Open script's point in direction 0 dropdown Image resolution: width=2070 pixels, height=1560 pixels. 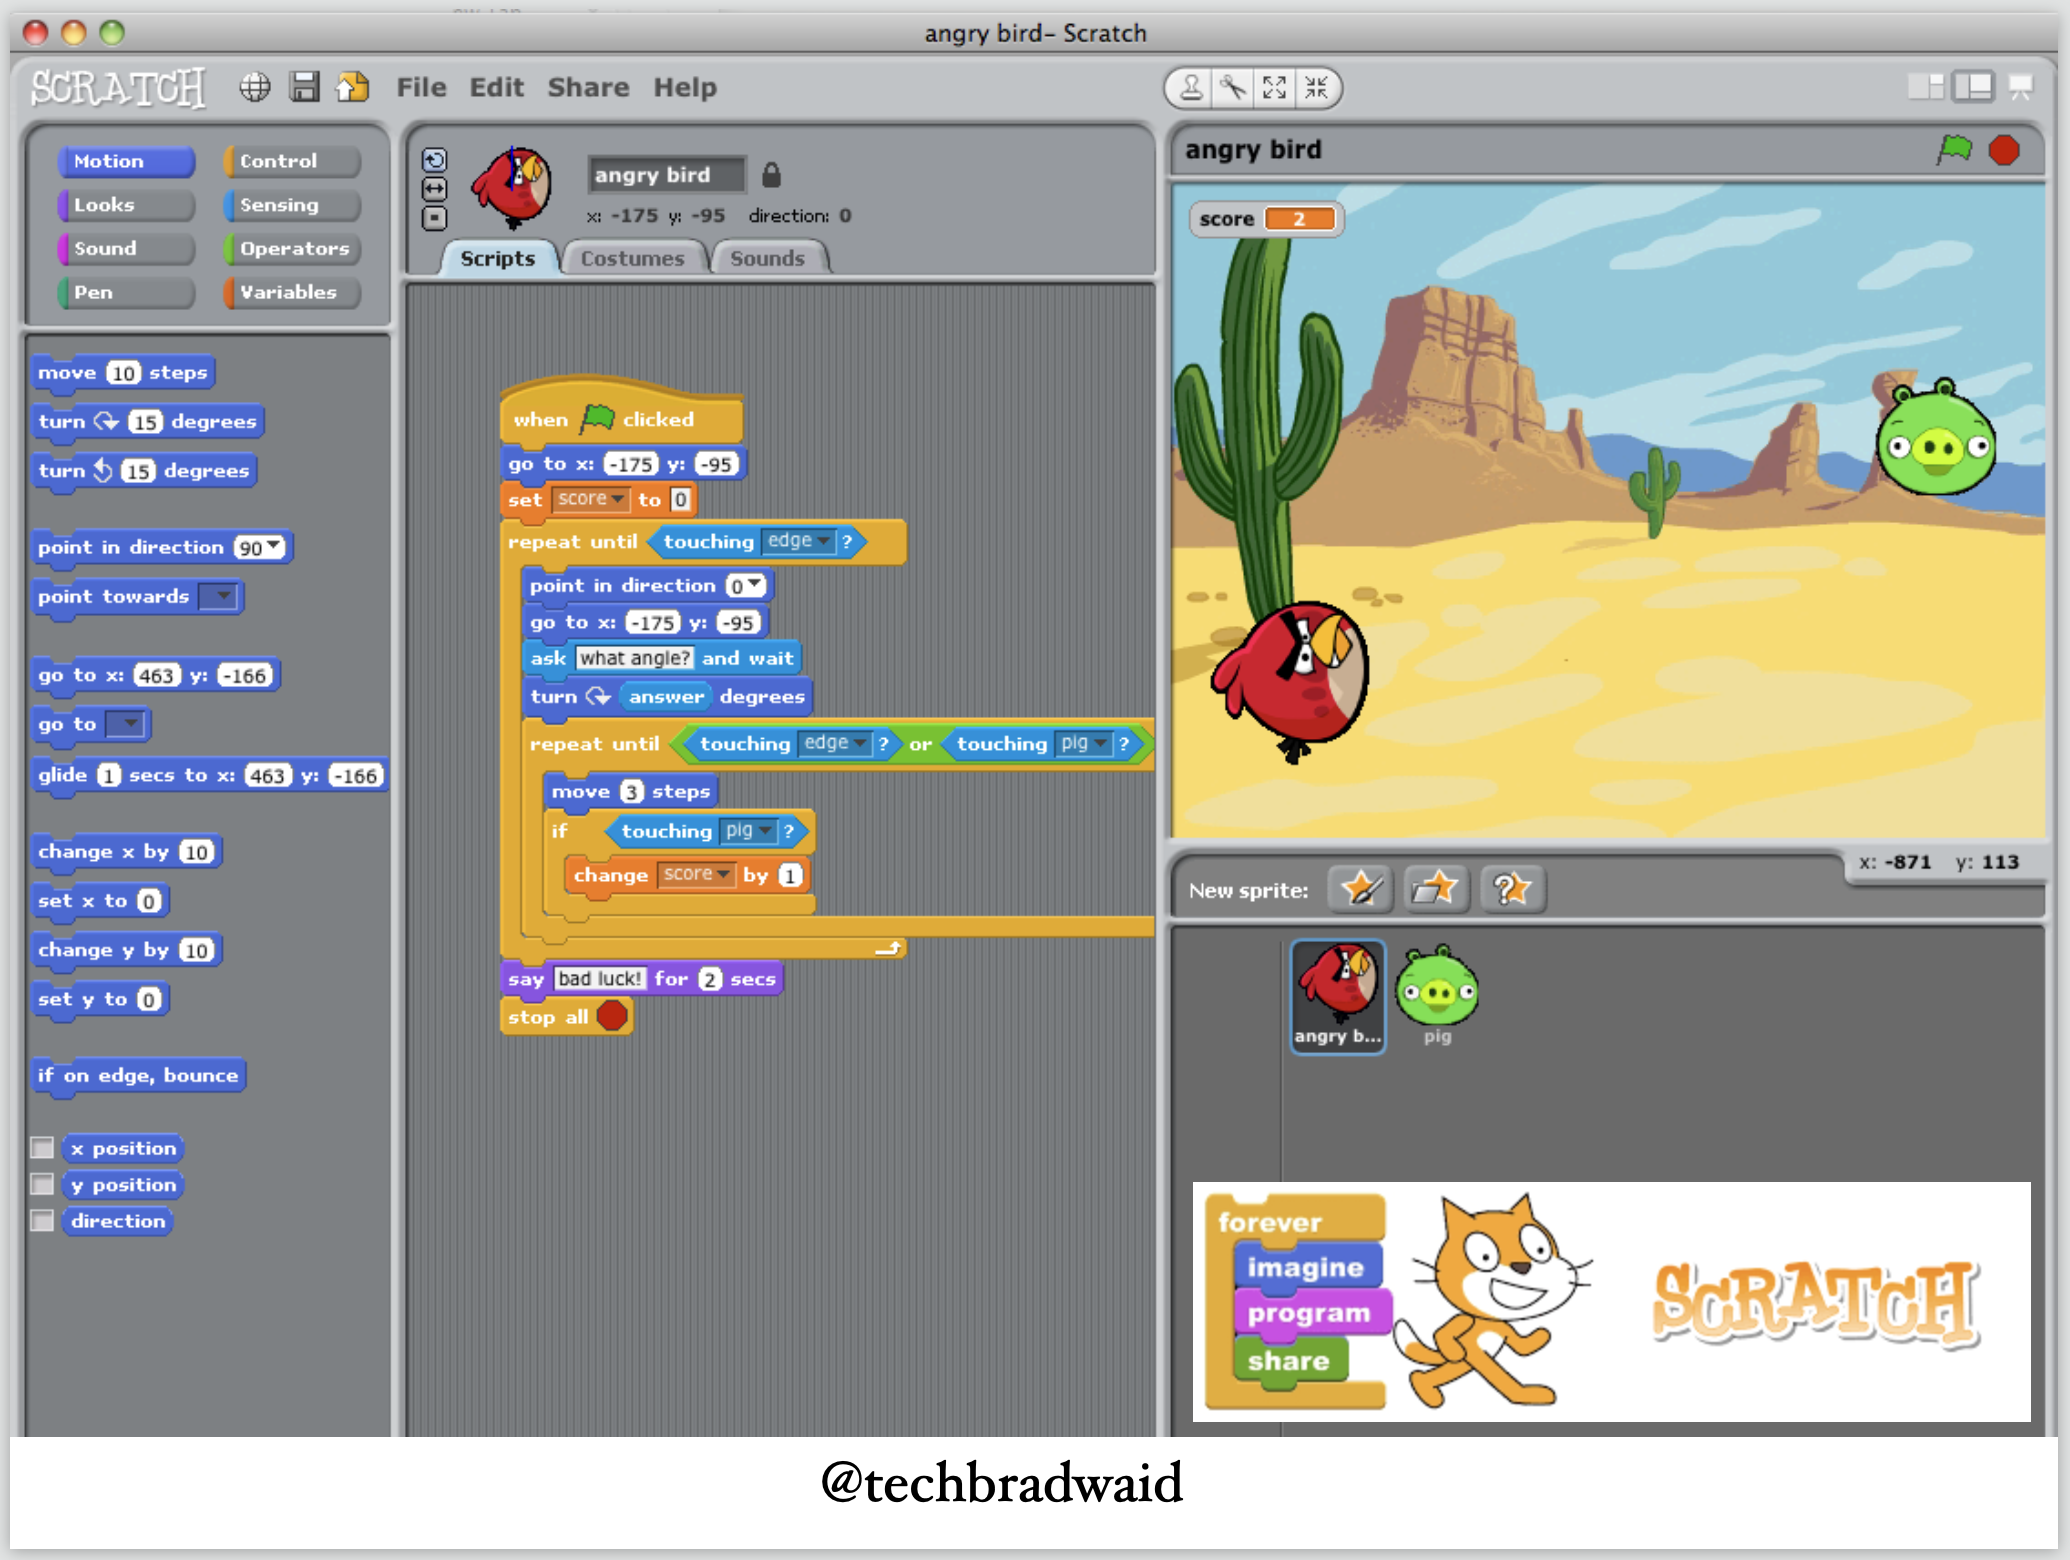(755, 584)
